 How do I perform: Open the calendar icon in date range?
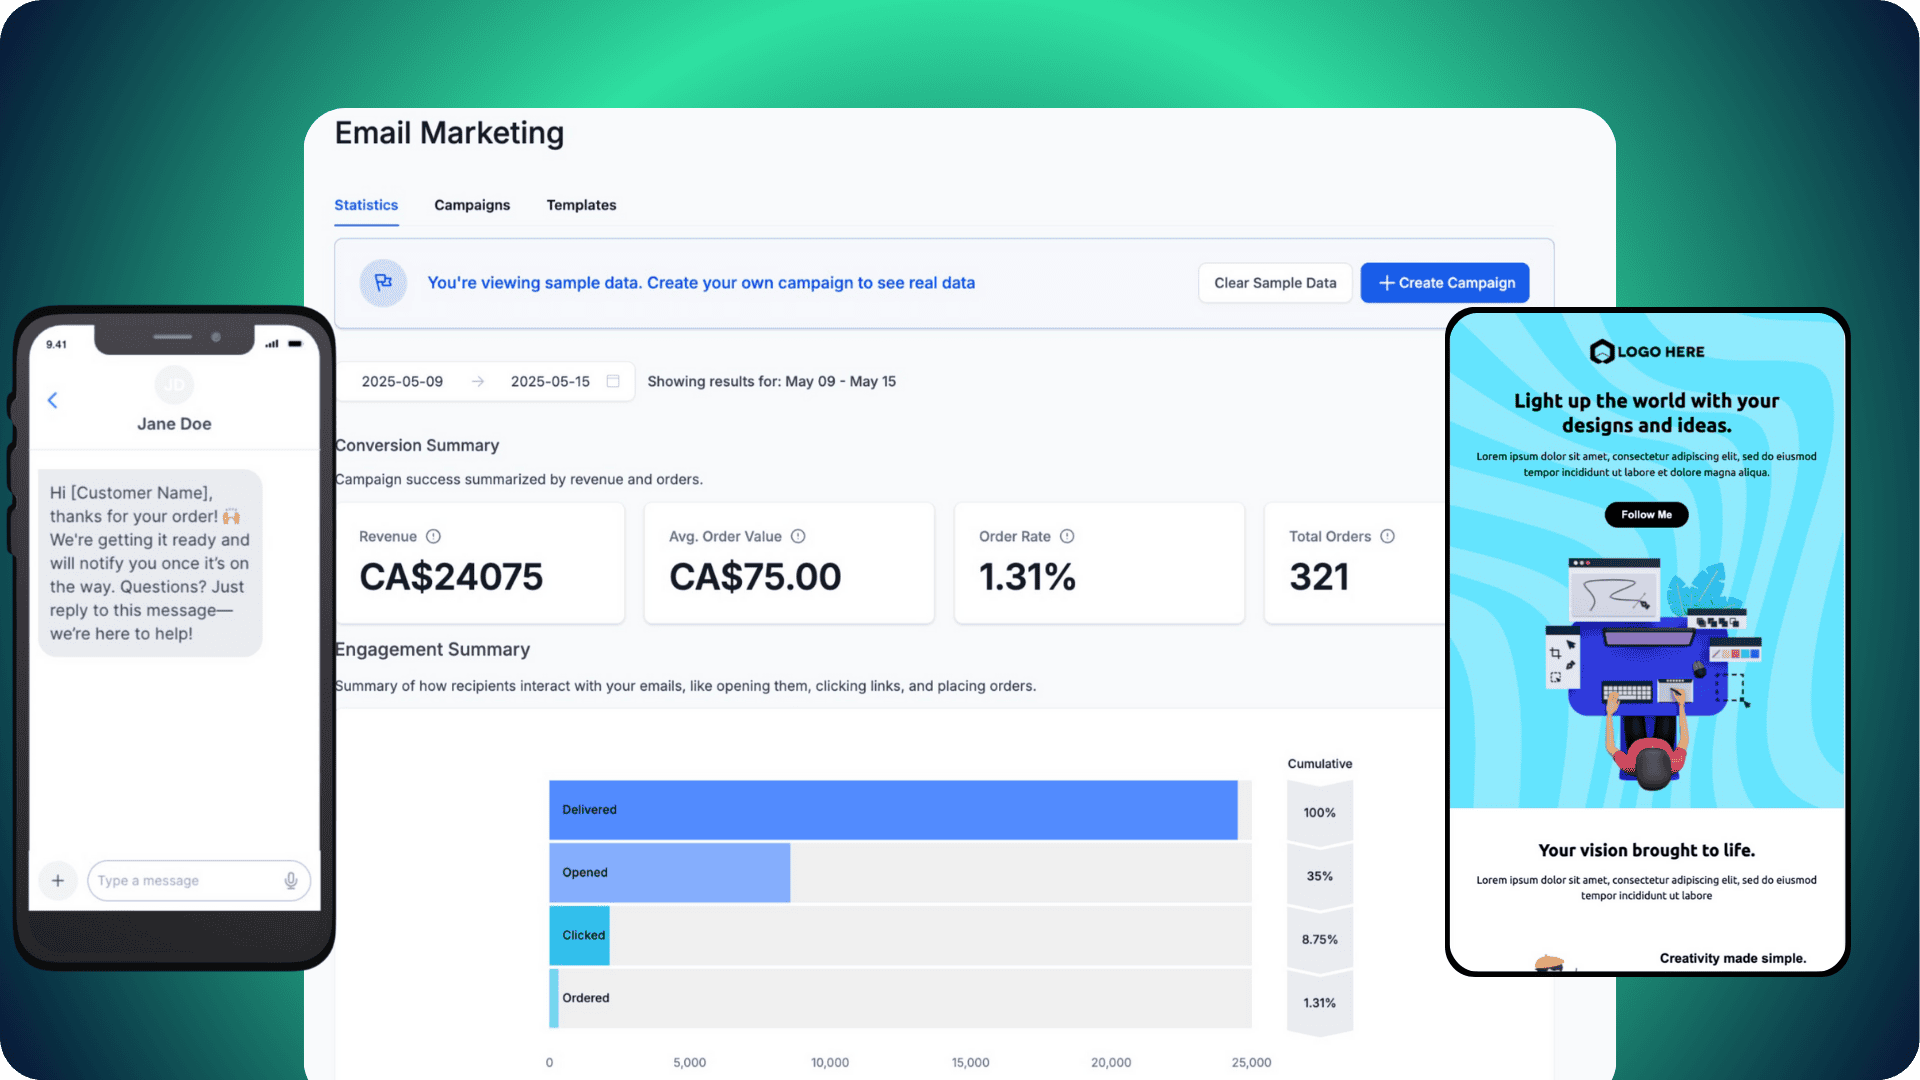point(613,381)
